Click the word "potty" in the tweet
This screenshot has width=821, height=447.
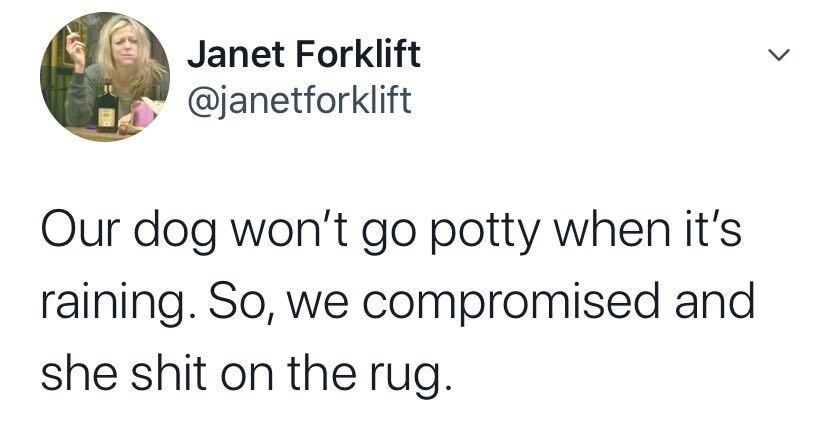click(x=484, y=232)
